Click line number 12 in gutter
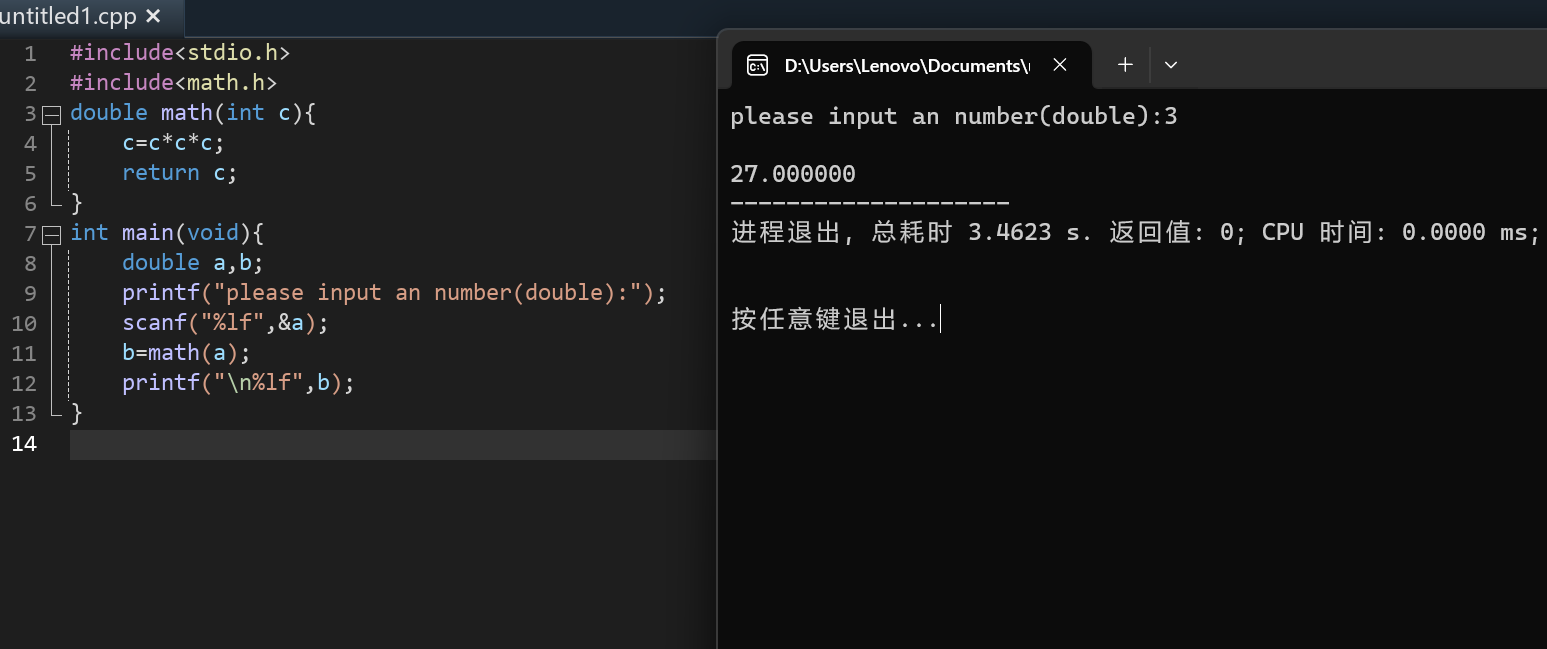Viewport: 1547px width, 649px height. [x=24, y=383]
